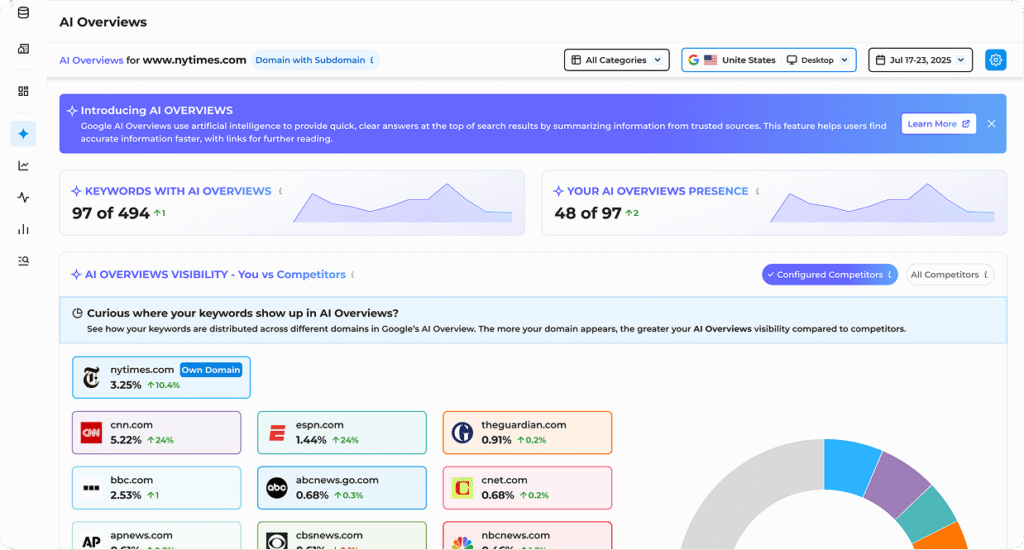This screenshot has height=550, width=1024.
Task: Open the database icon in the sidebar
Action: [x=23, y=13]
